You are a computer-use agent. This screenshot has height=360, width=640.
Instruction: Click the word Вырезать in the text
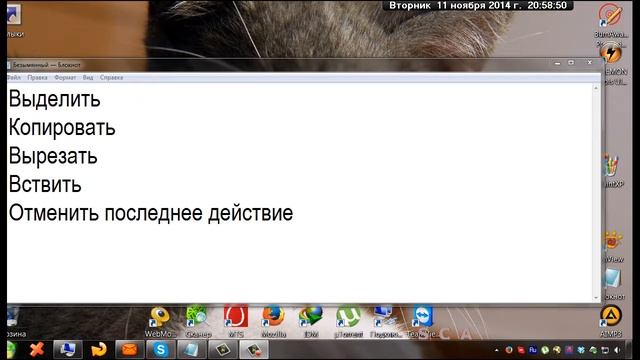pyautogui.click(x=53, y=156)
